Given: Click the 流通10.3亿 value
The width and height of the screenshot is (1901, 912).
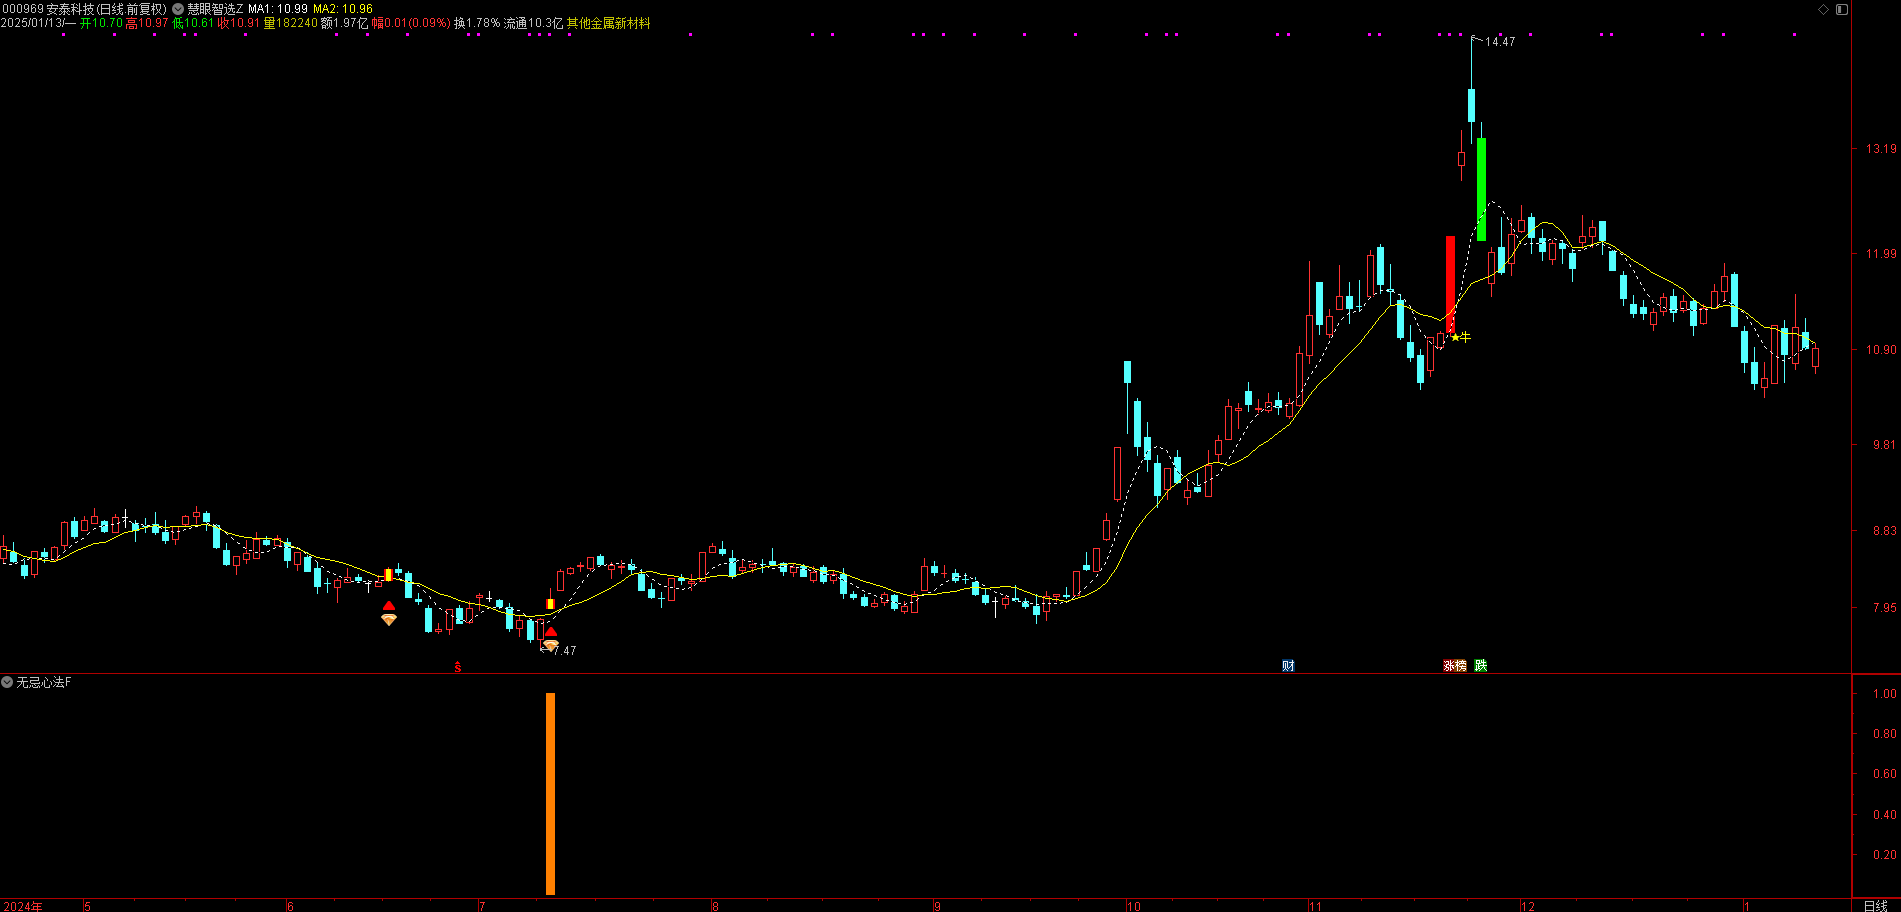Looking at the screenshot, I should [533, 23].
